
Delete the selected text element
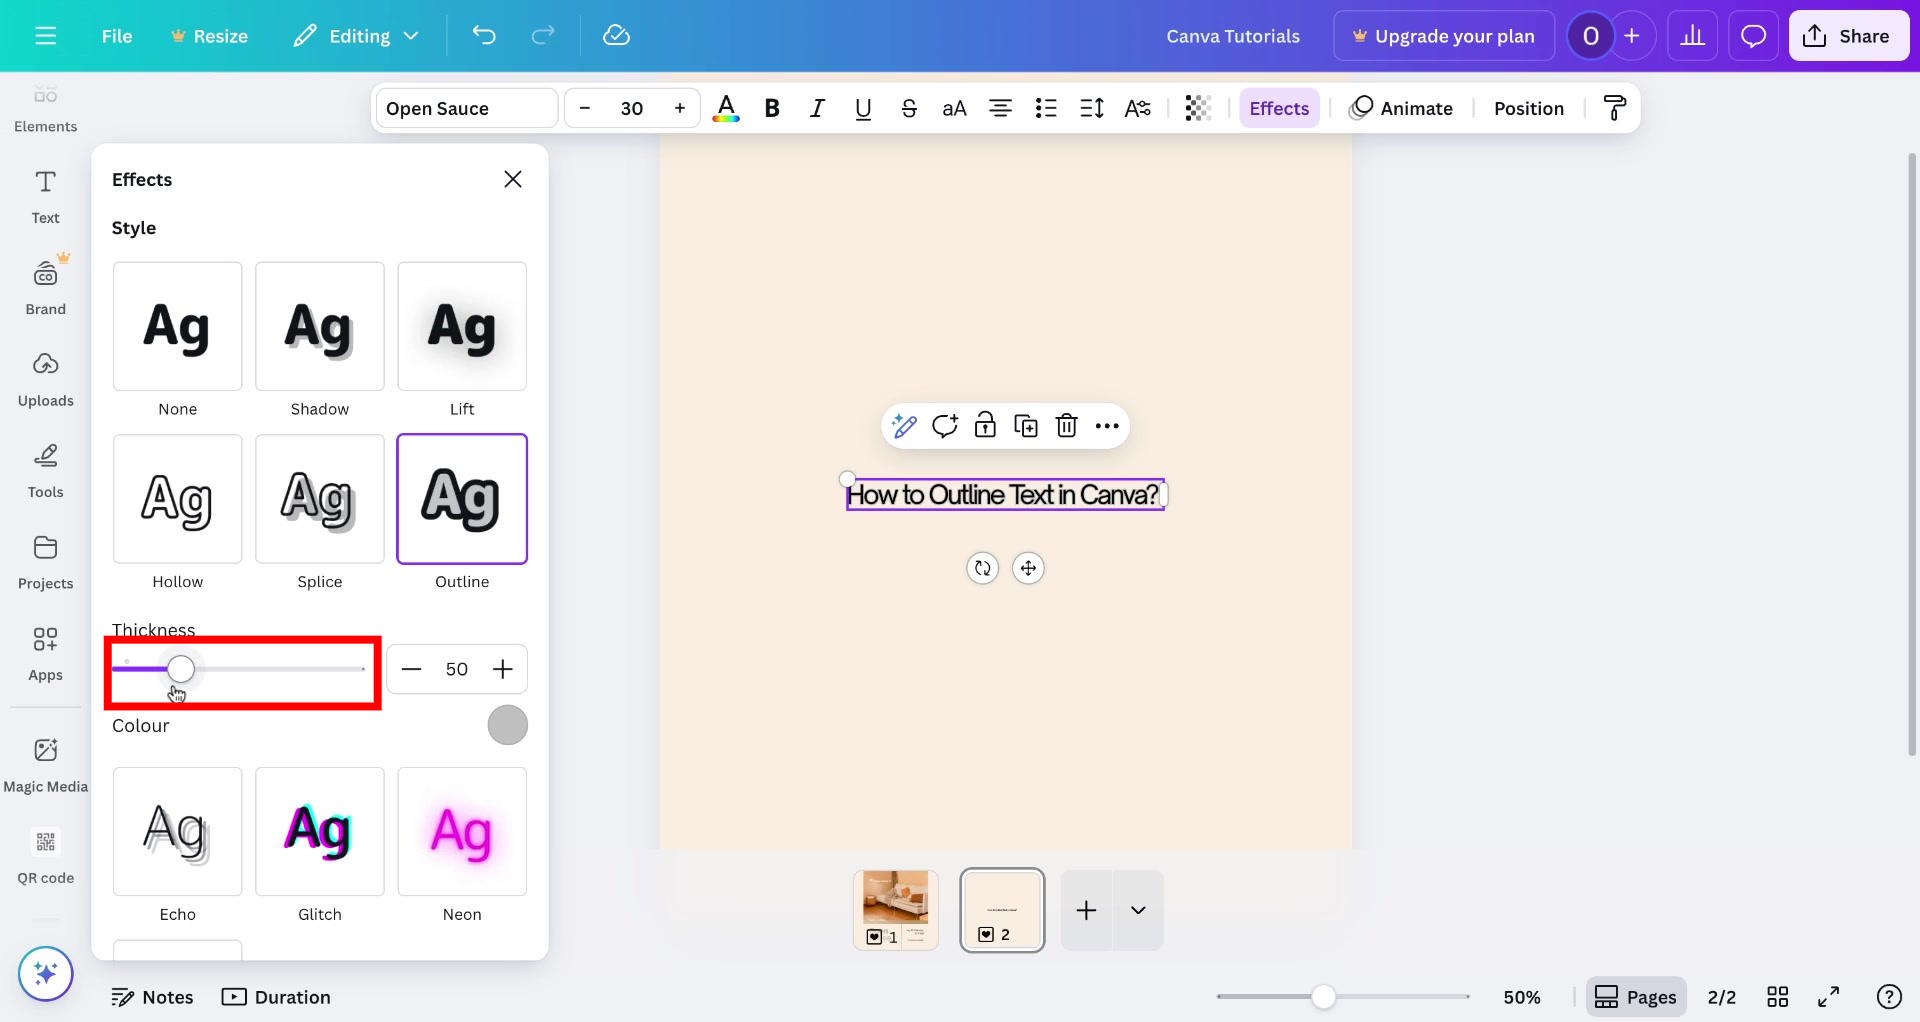1066,425
